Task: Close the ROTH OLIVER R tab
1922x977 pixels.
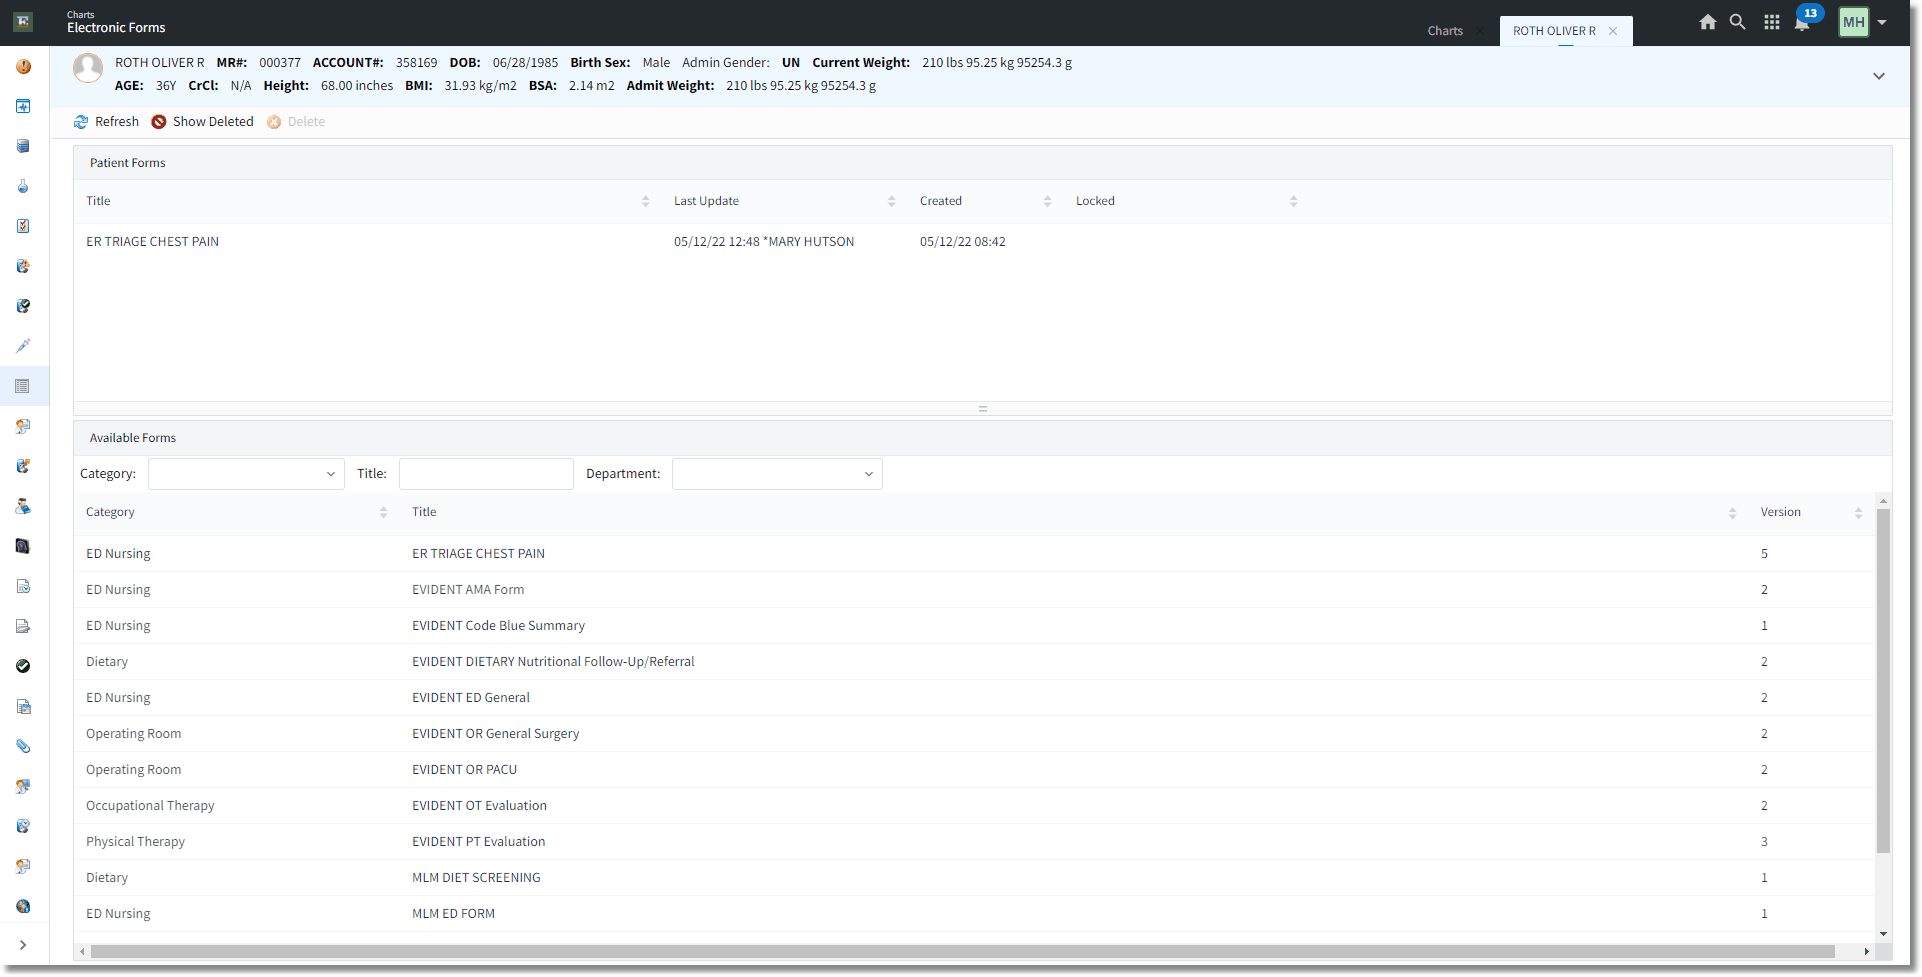Action: point(1613,31)
